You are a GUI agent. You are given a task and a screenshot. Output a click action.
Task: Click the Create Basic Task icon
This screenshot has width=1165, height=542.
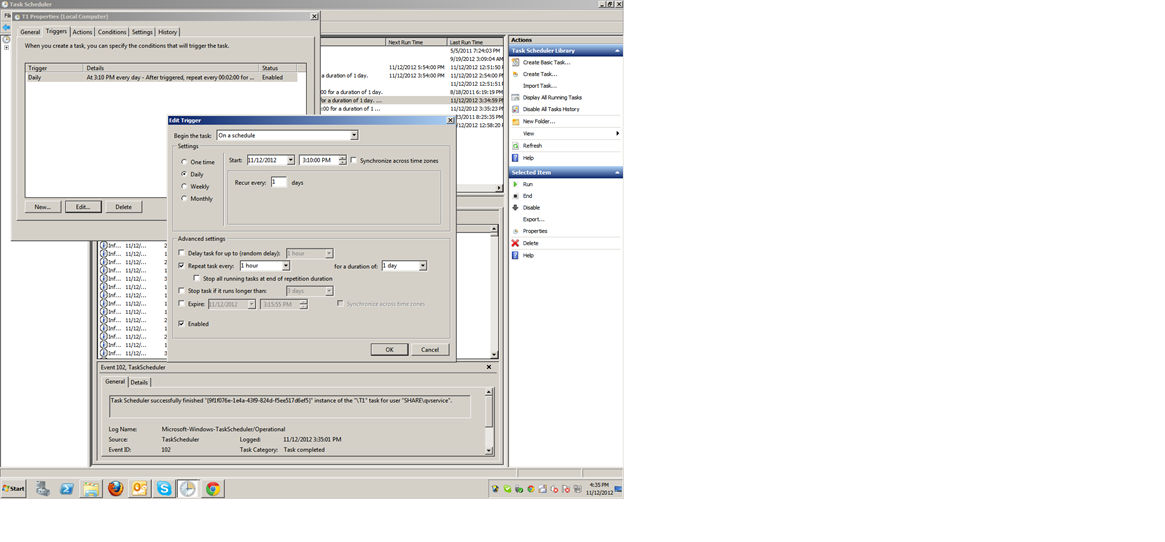[x=516, y=62]
